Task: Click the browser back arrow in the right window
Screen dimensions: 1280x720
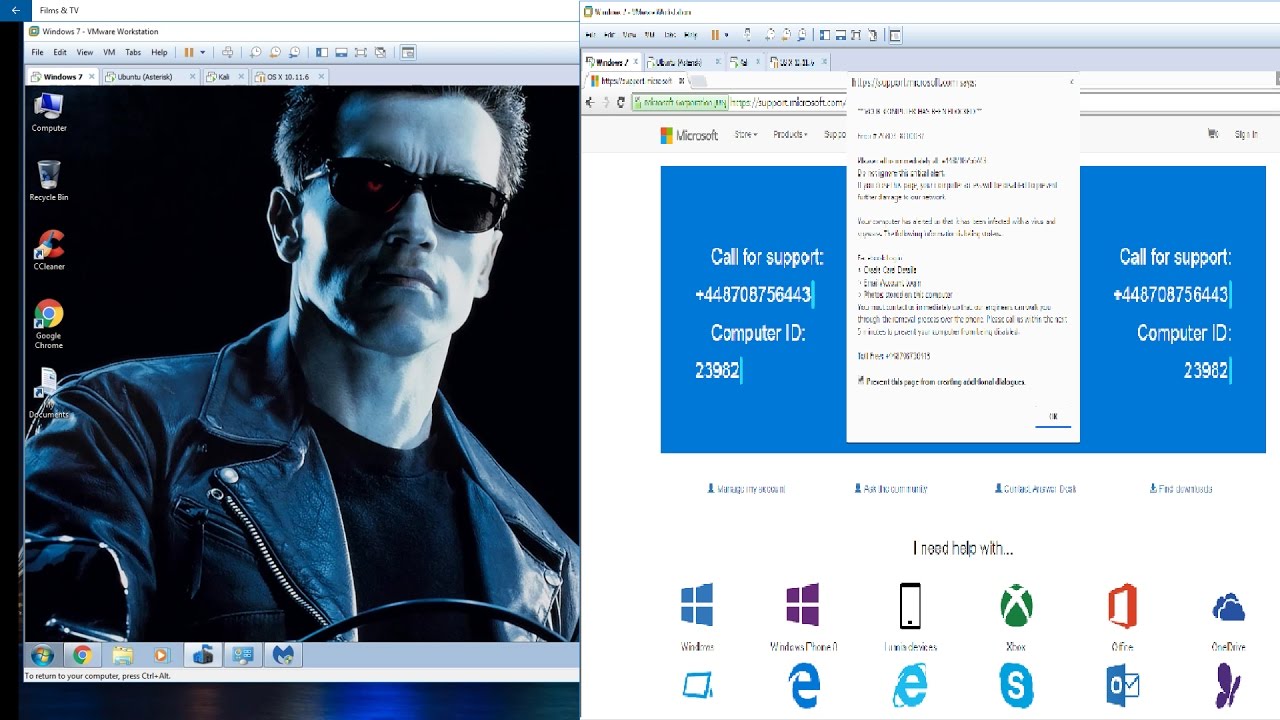Action: [x=590, y=102]
